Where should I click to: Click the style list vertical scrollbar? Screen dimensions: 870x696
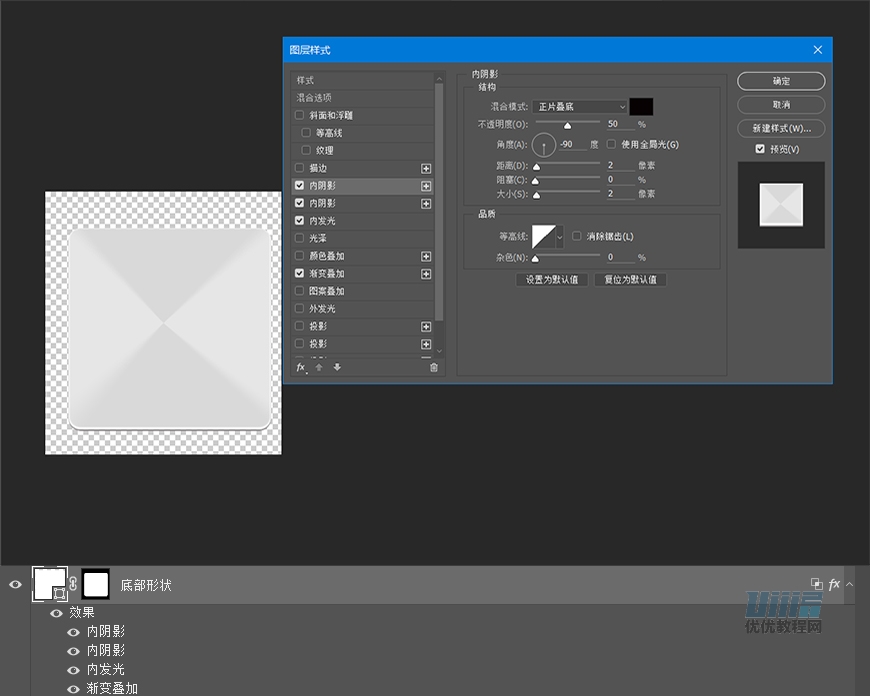pyautogui.click(x=439, y=203)
